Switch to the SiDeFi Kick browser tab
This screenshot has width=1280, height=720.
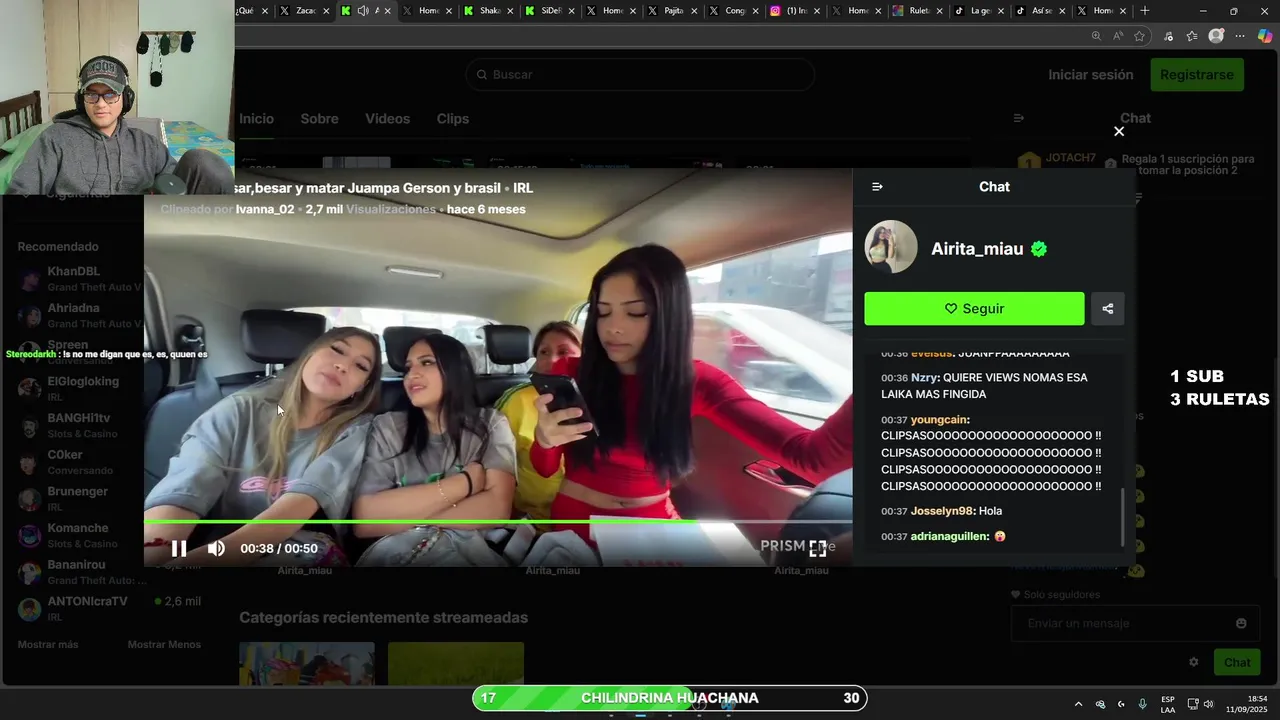(549, 11)
